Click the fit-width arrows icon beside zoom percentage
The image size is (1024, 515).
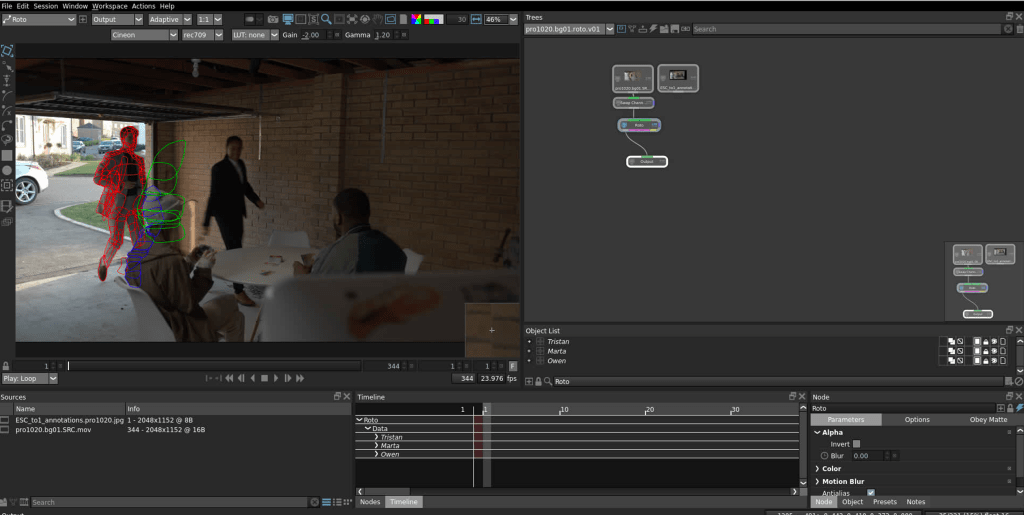[476, 19]
